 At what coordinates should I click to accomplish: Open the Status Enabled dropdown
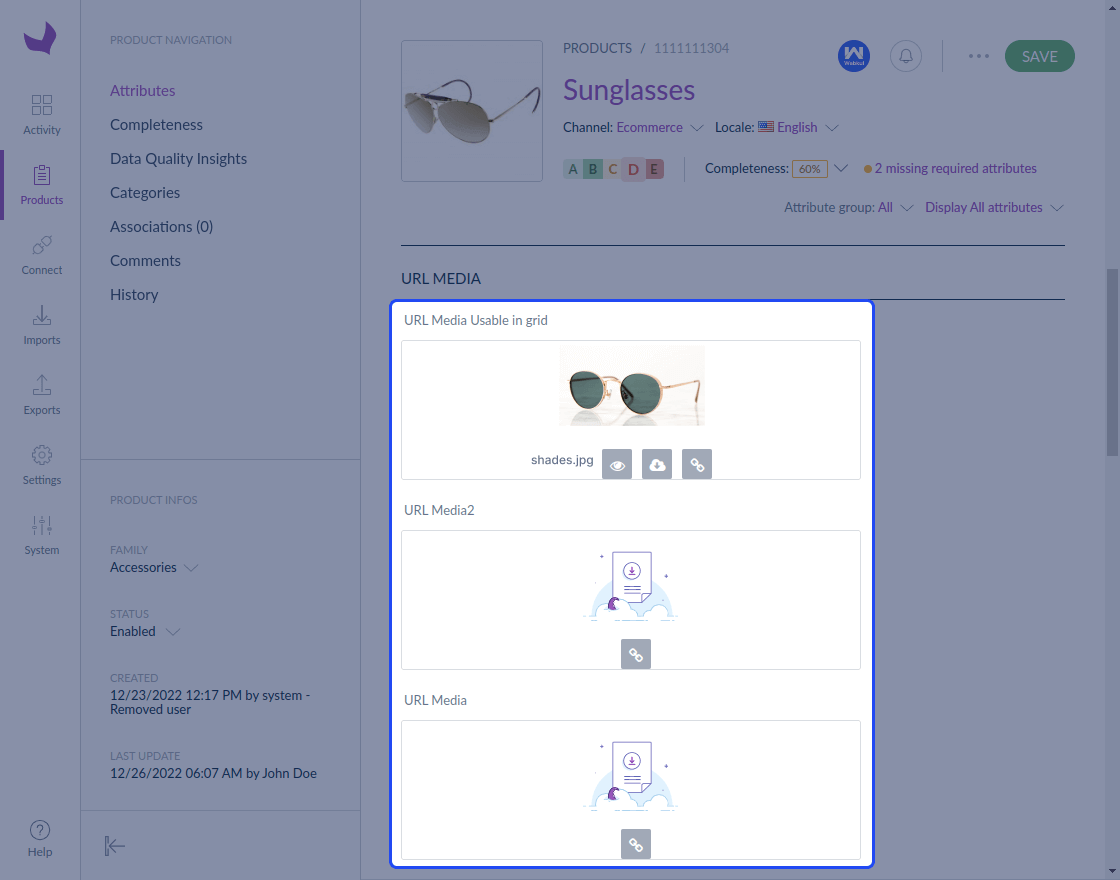coord(145,631)
